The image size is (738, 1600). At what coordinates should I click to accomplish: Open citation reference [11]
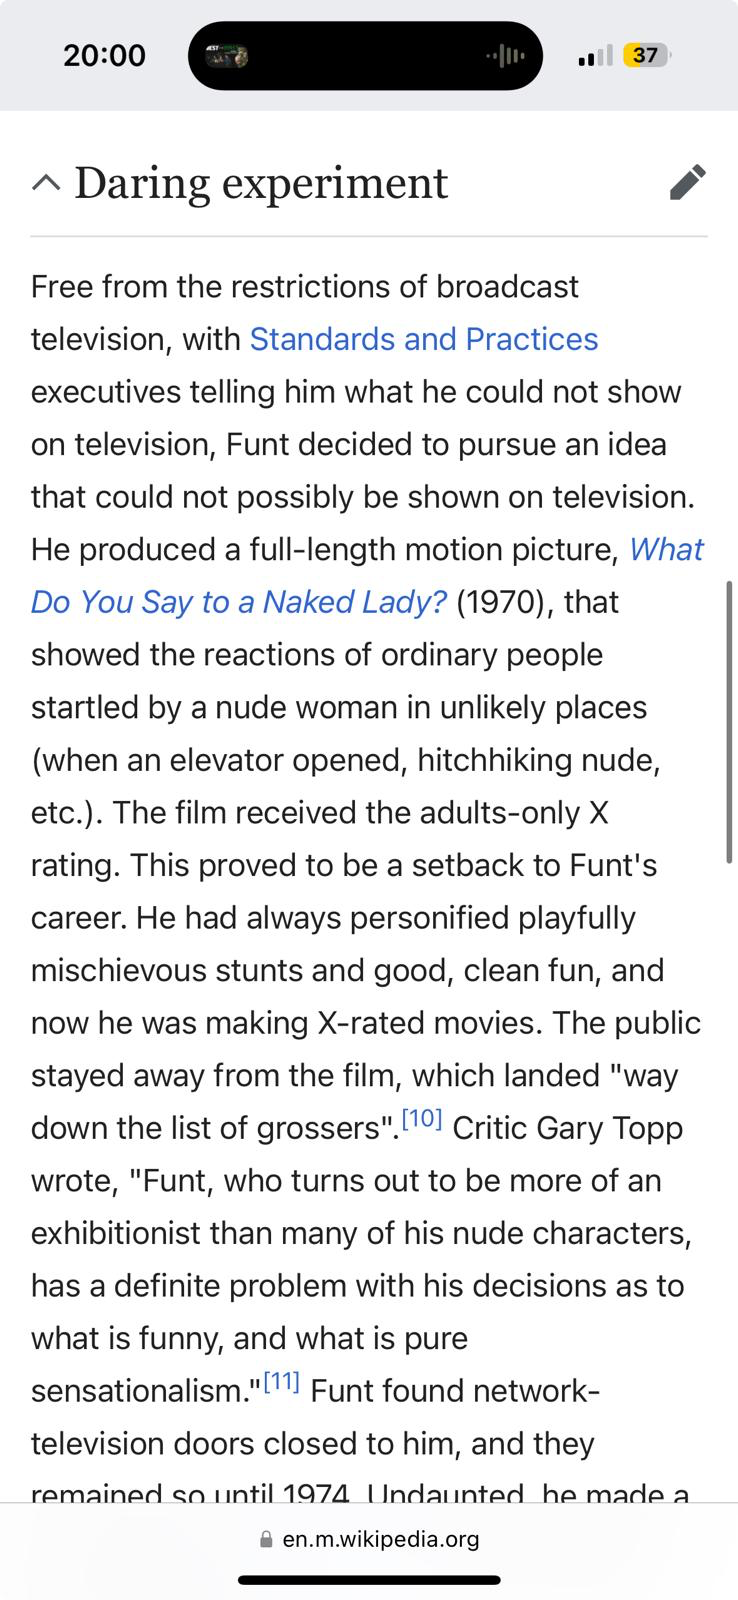pyautogui.click(x=280, y=1382)
